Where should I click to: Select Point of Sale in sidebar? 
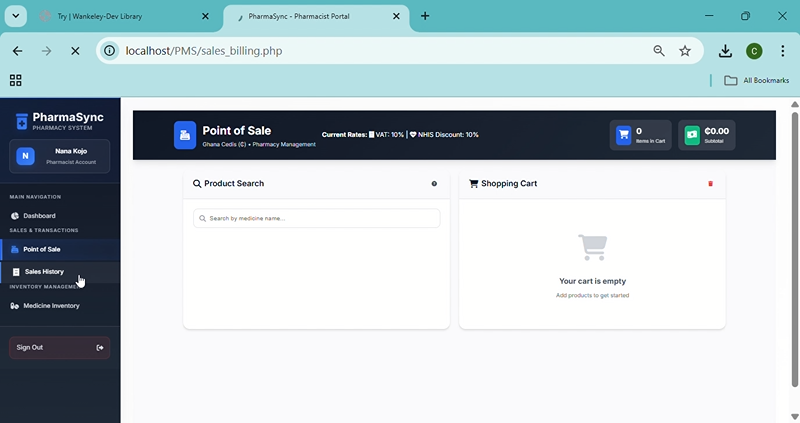pyautogui.click(x=60, y=250)
